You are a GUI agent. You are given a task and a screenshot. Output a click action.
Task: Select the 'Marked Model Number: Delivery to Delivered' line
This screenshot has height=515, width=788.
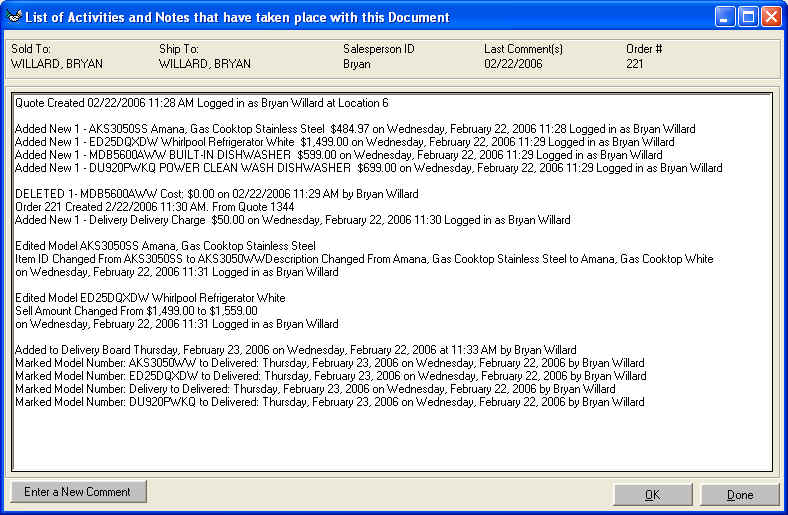click(315, 389)
